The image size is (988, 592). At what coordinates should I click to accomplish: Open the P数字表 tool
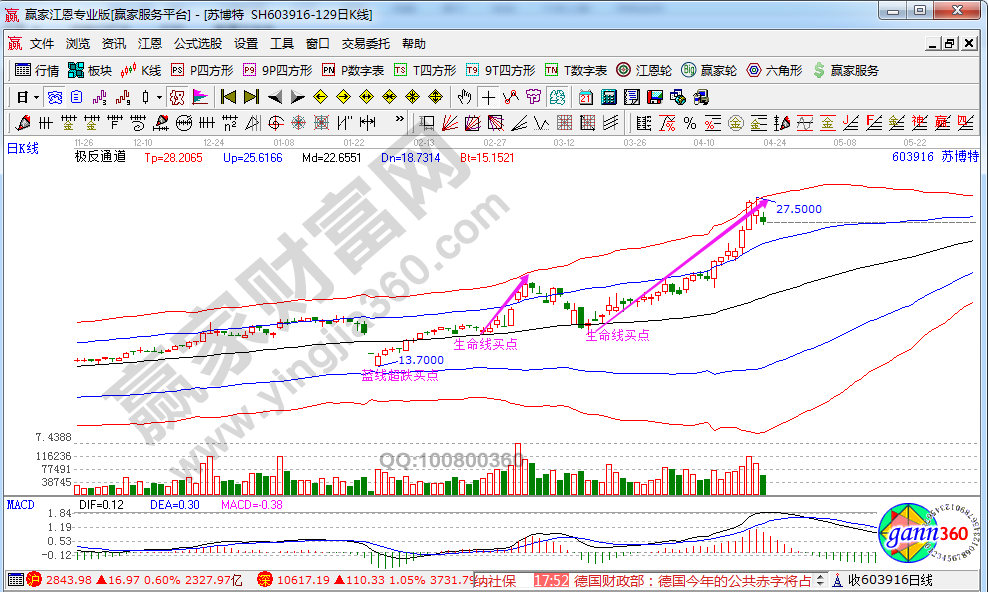pos(353,71)
